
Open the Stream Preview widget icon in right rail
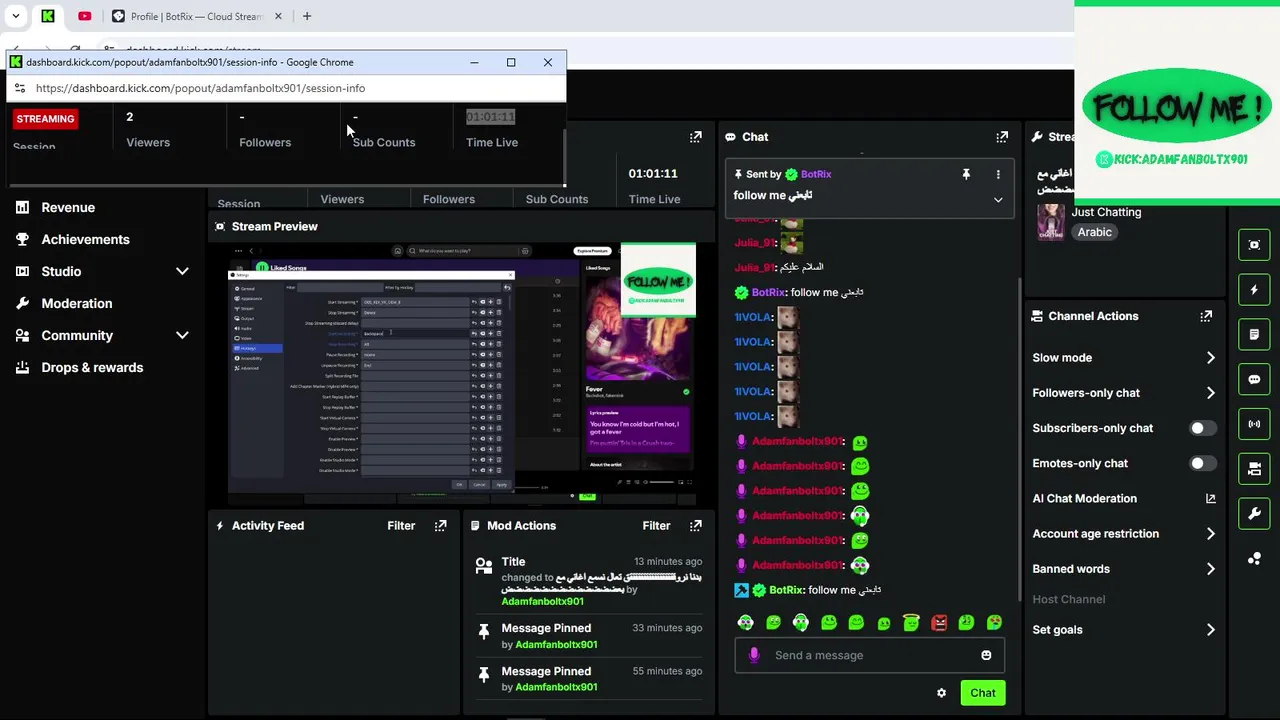point(1254,244)
